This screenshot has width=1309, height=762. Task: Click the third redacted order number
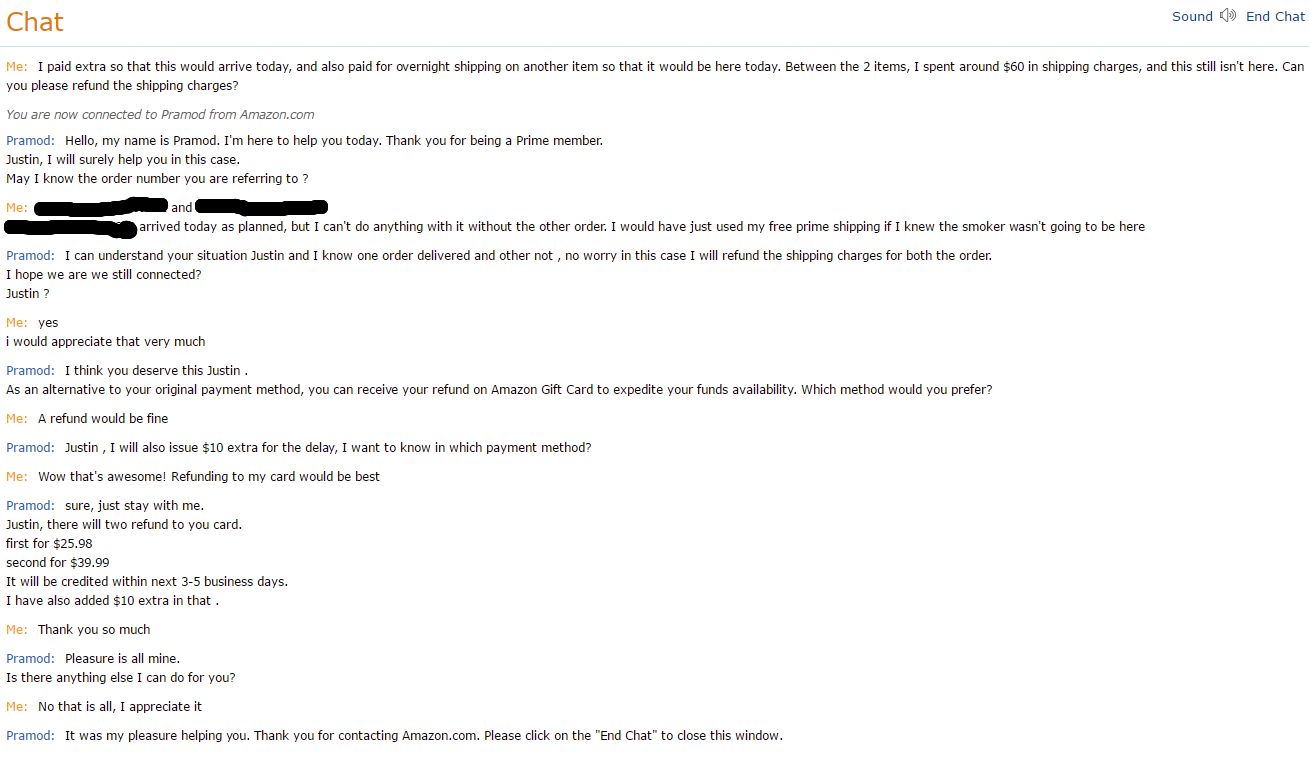pyautogui.click(x=72, y=229)
